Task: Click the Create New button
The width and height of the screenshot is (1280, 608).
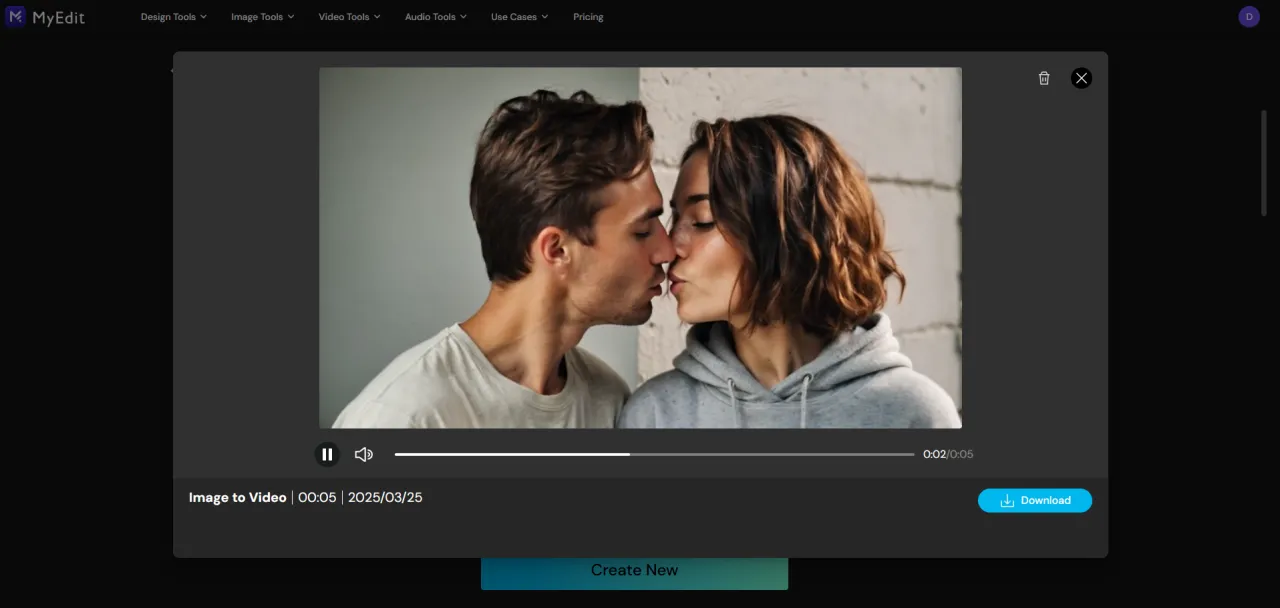Action: click(x=634, y=573)
